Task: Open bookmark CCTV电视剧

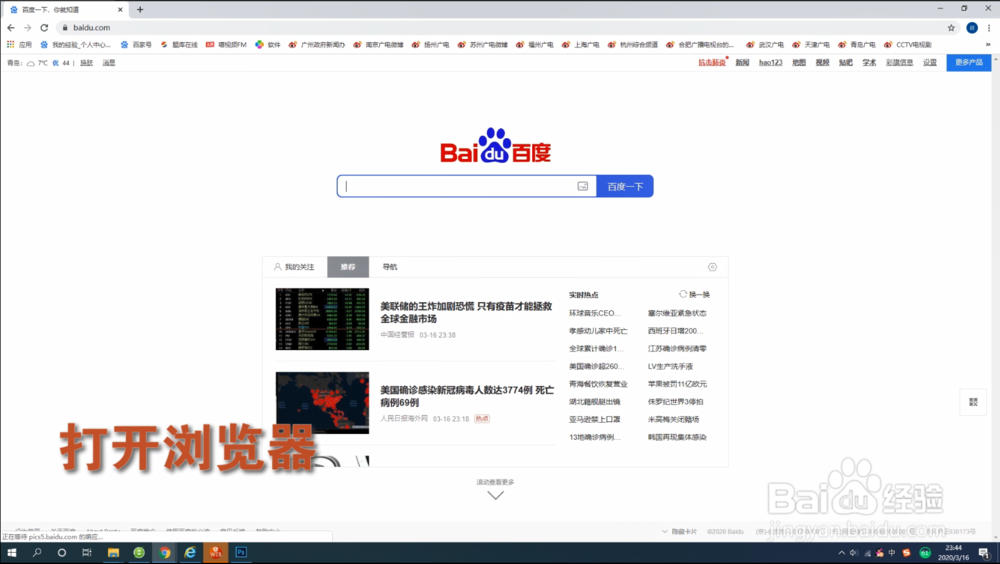Action: [x=908, y=45]
